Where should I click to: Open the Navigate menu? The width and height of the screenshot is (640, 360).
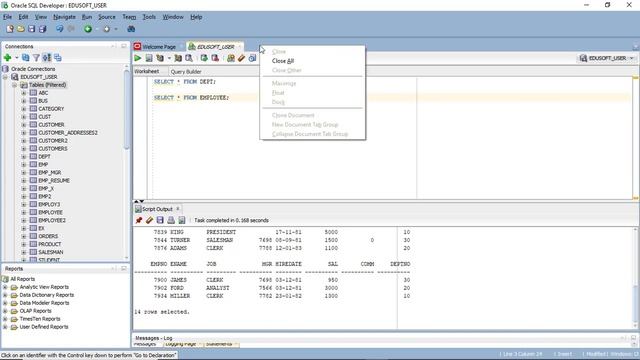(64, 17)
